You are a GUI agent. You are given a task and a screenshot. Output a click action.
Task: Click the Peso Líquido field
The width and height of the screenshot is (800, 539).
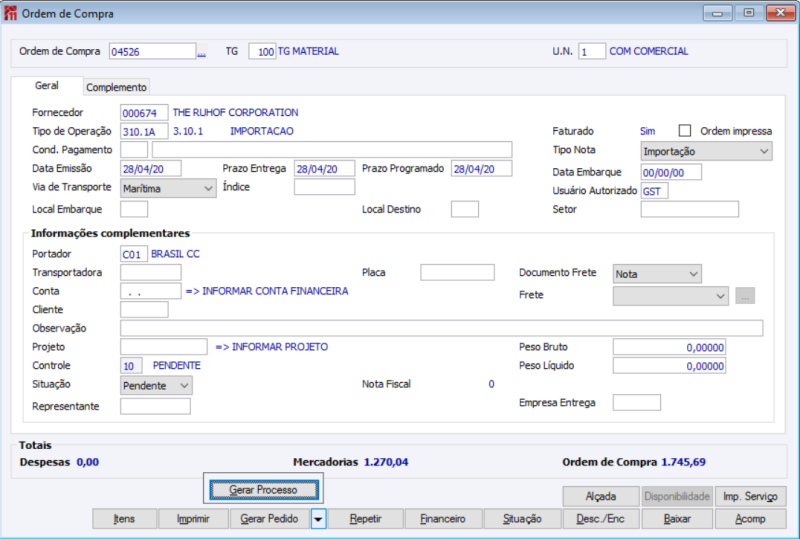[x=669, y=366]
